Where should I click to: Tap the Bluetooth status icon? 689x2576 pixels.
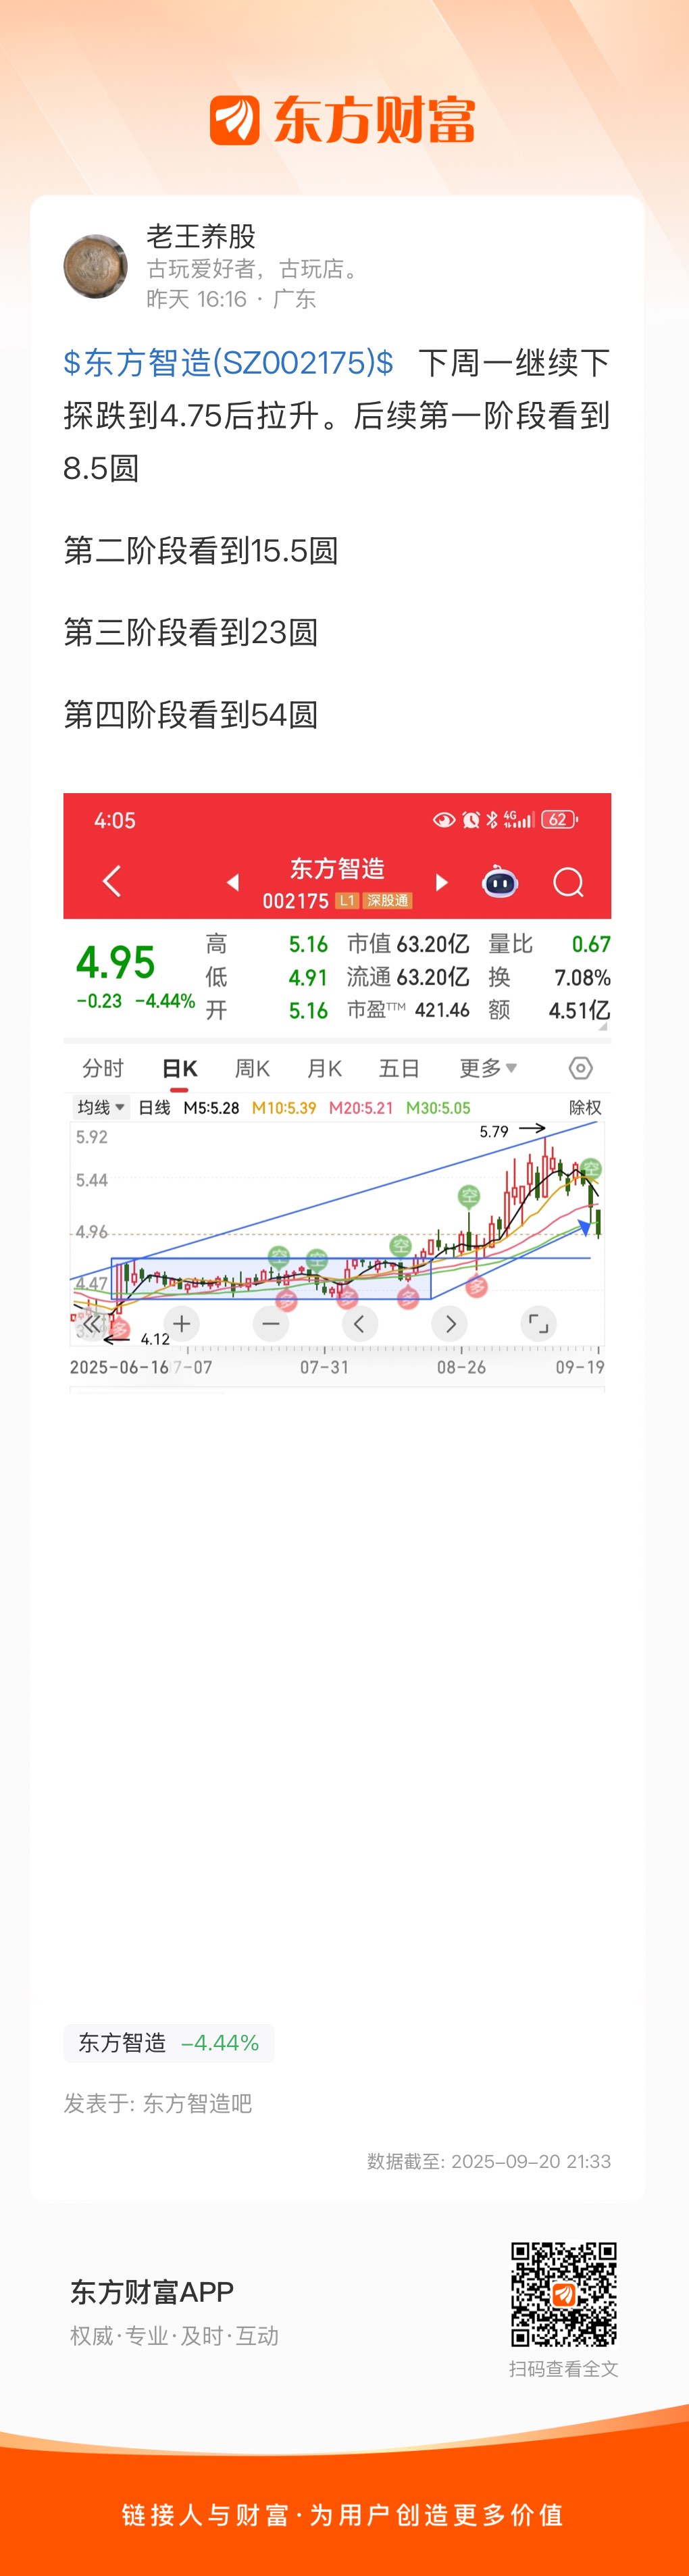click(491, 820)
